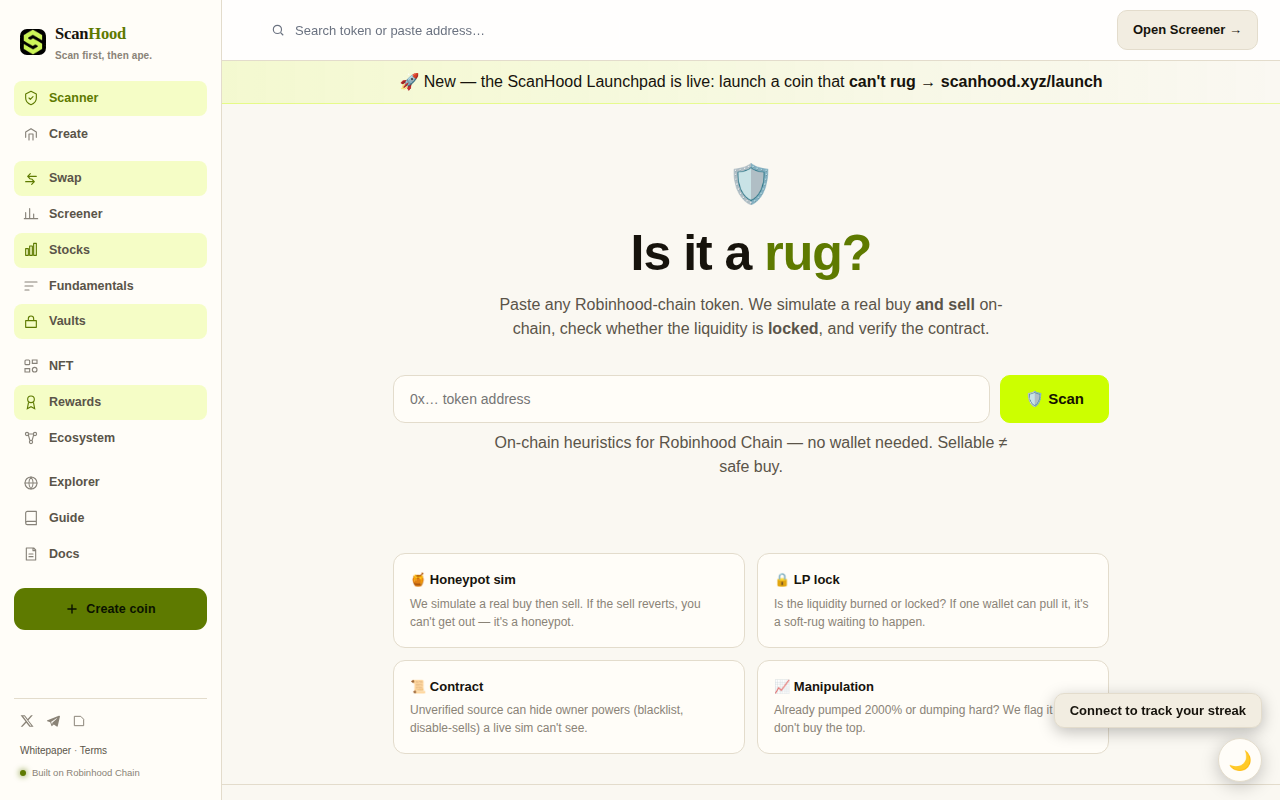1280x800 pixels.
Task: Follow the scanhood.xyz/launch banner link
Action: (x=1021, y=82)
